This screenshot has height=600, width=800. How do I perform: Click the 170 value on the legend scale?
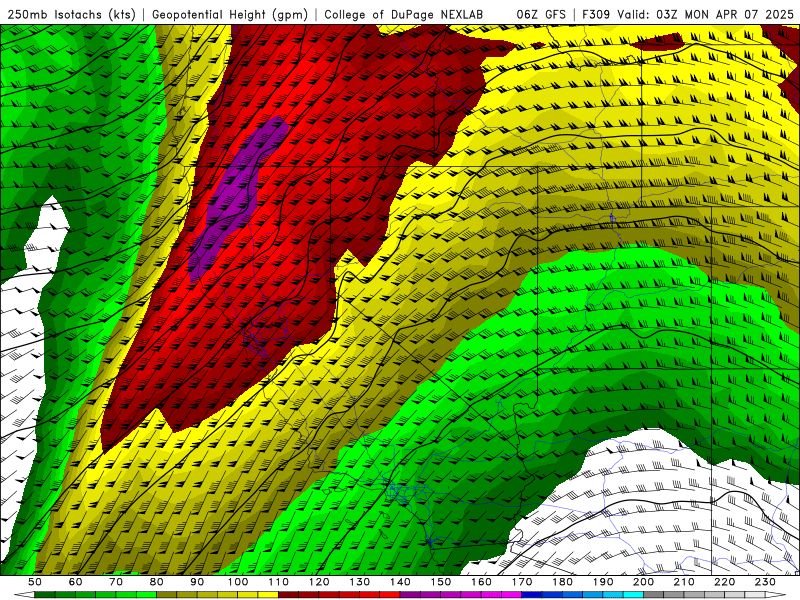click(522, 582)
